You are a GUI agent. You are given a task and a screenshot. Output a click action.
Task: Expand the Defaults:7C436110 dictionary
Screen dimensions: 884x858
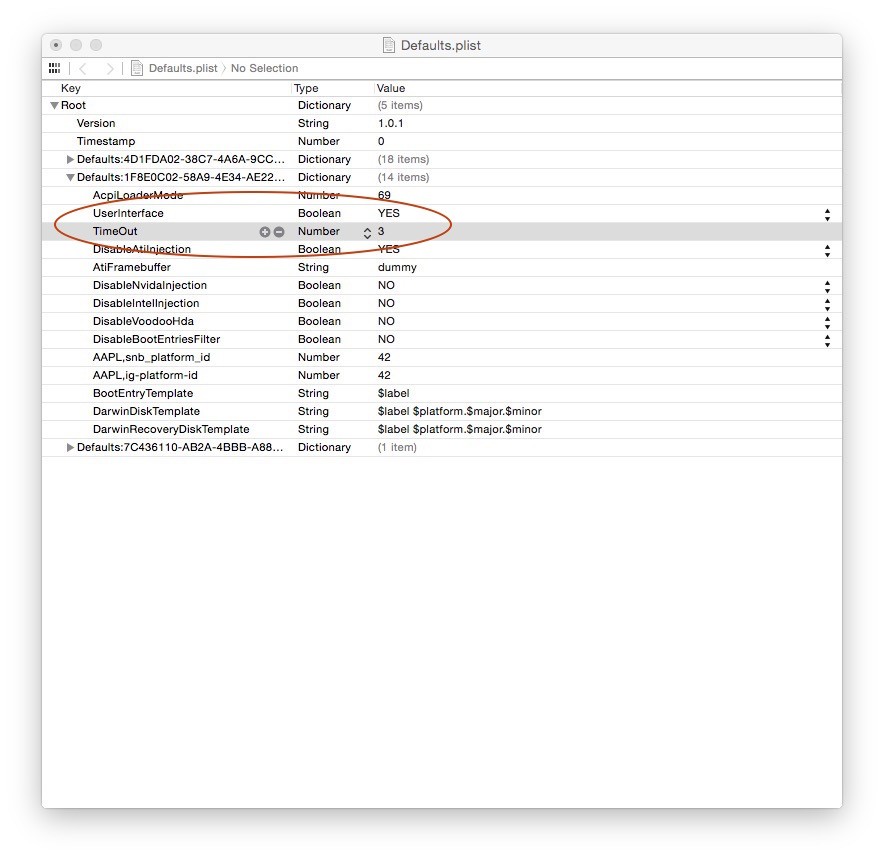pyautogui.click(x=70, y=448)
